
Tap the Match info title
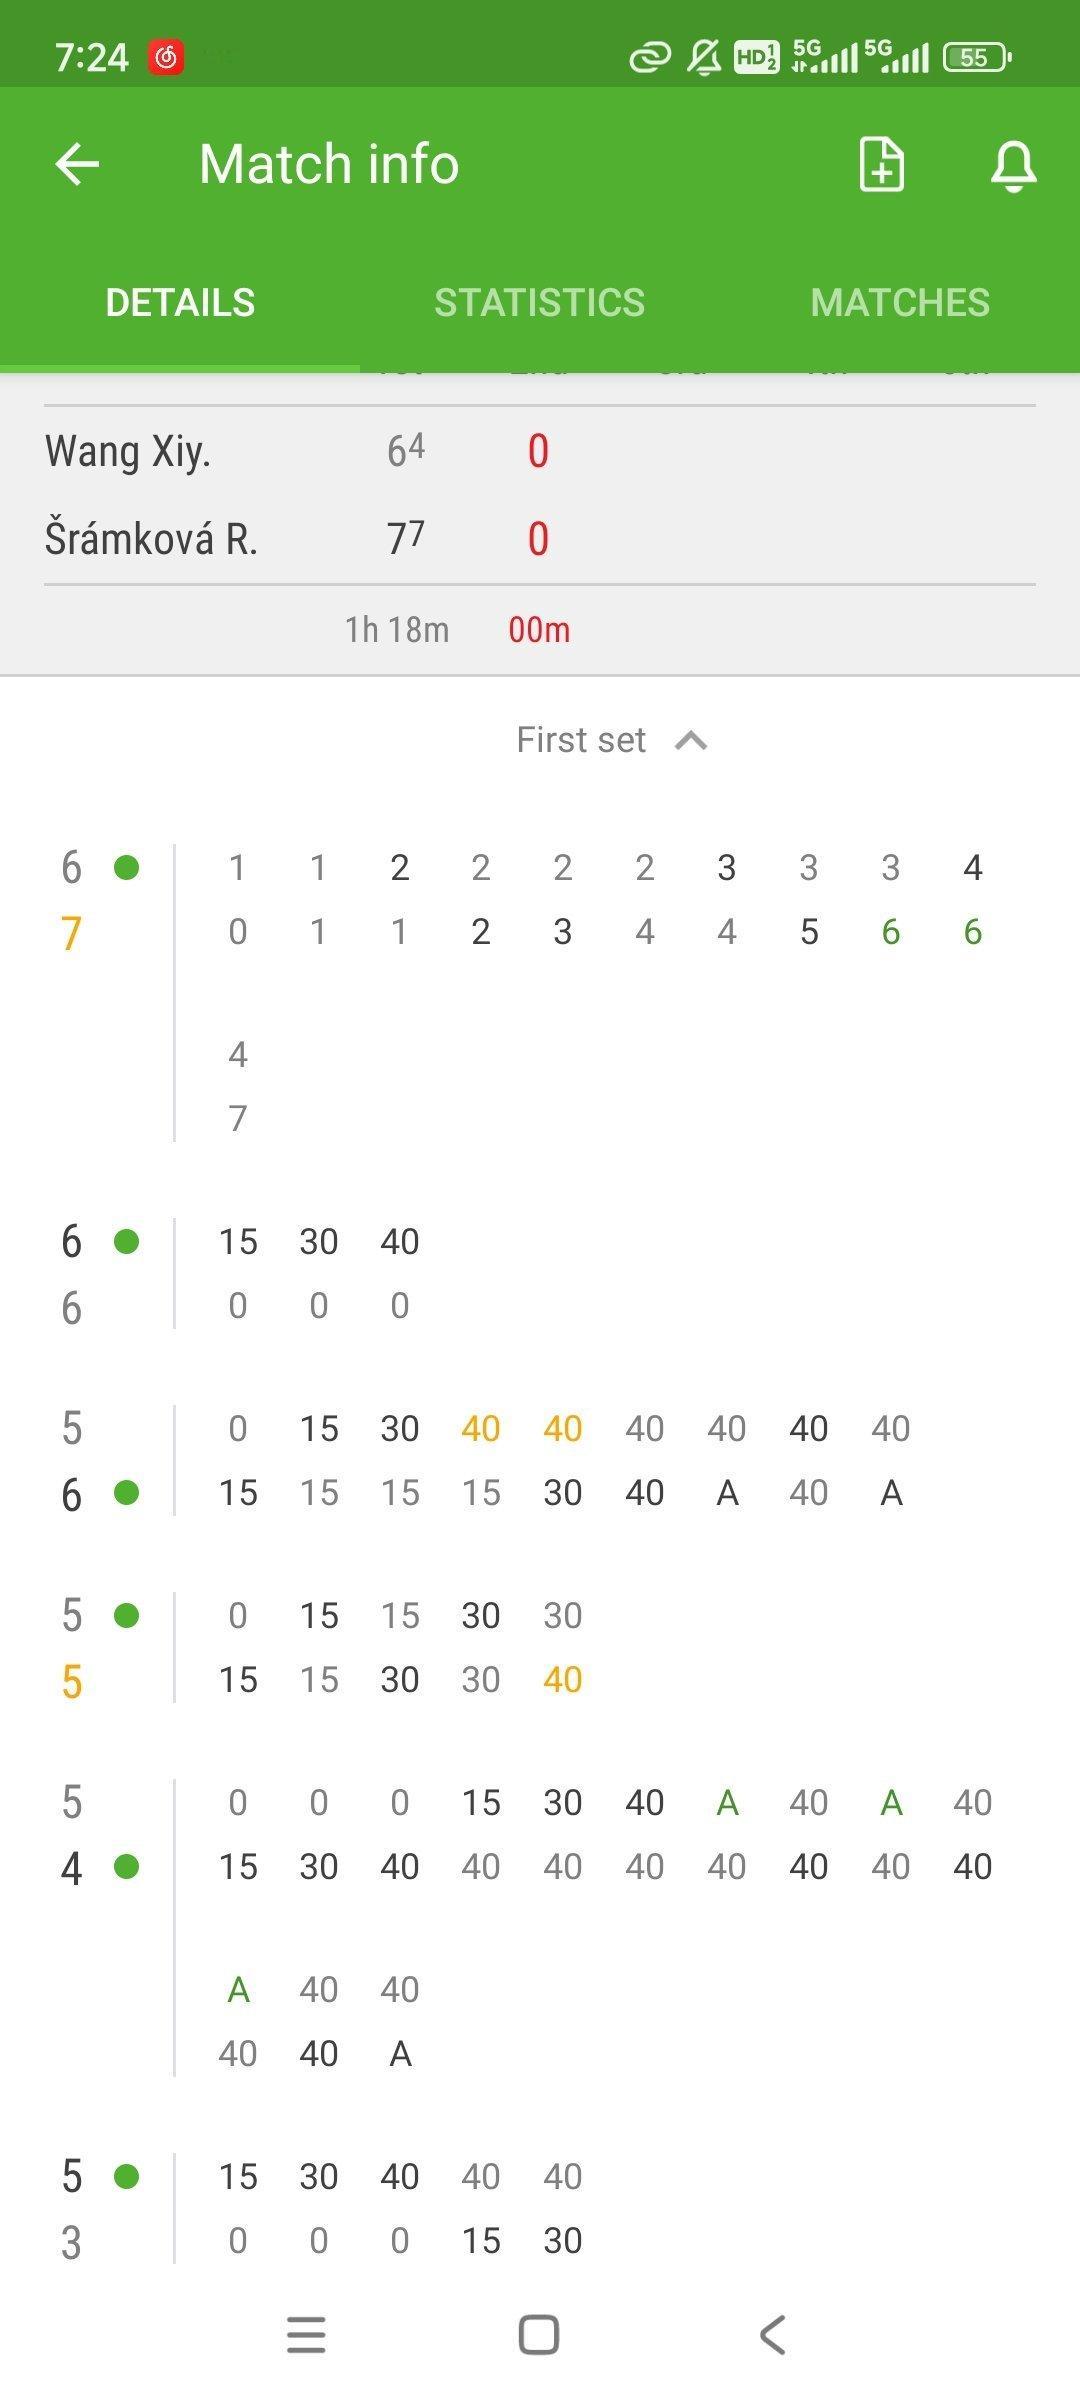(x=329, y=164)
